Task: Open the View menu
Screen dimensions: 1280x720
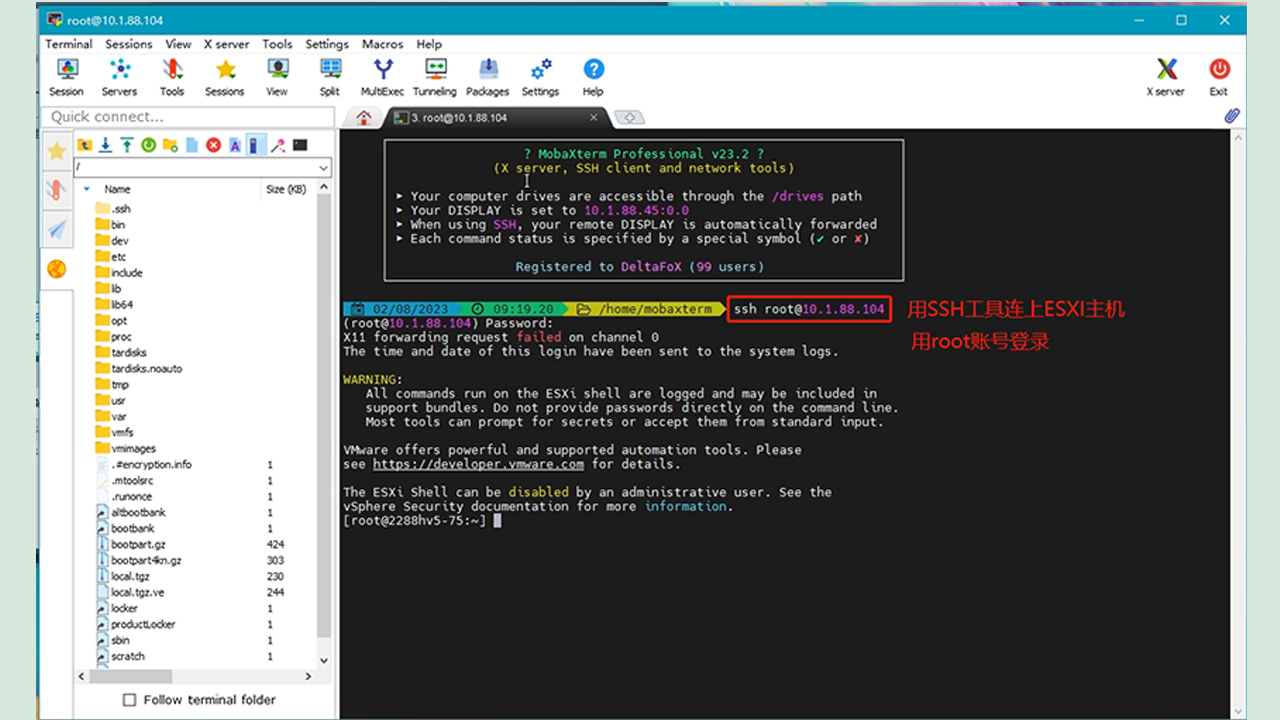Action: [178, 44]
